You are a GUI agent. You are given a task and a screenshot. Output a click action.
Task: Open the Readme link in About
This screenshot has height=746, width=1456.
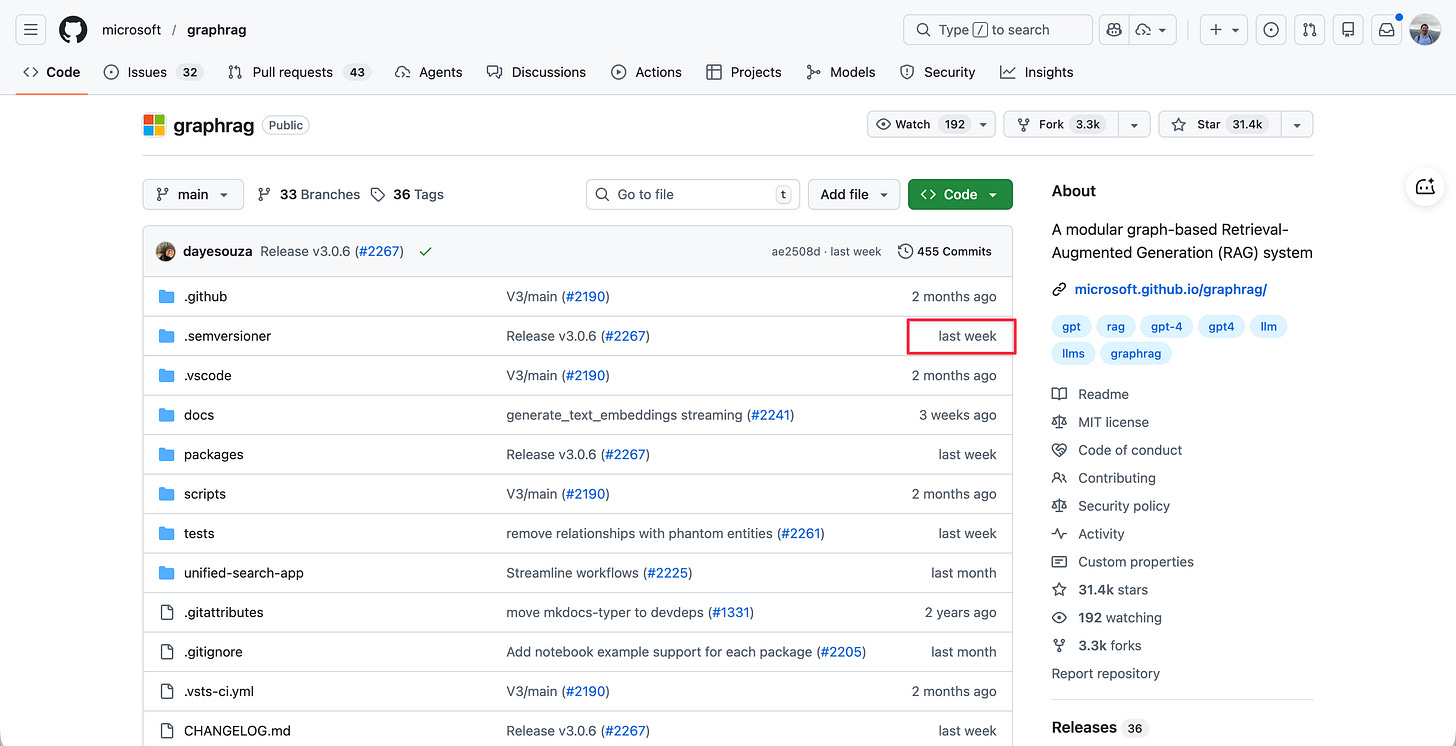(x=1090, y=394)
